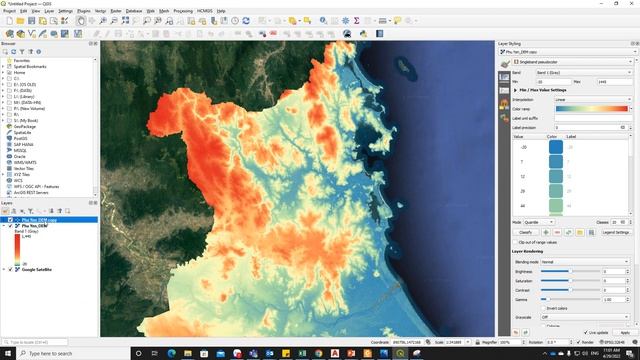This screenshot has width=640, height=360.
Task: Remove selected color ramp entry with red minus
Action: [557, 232]
